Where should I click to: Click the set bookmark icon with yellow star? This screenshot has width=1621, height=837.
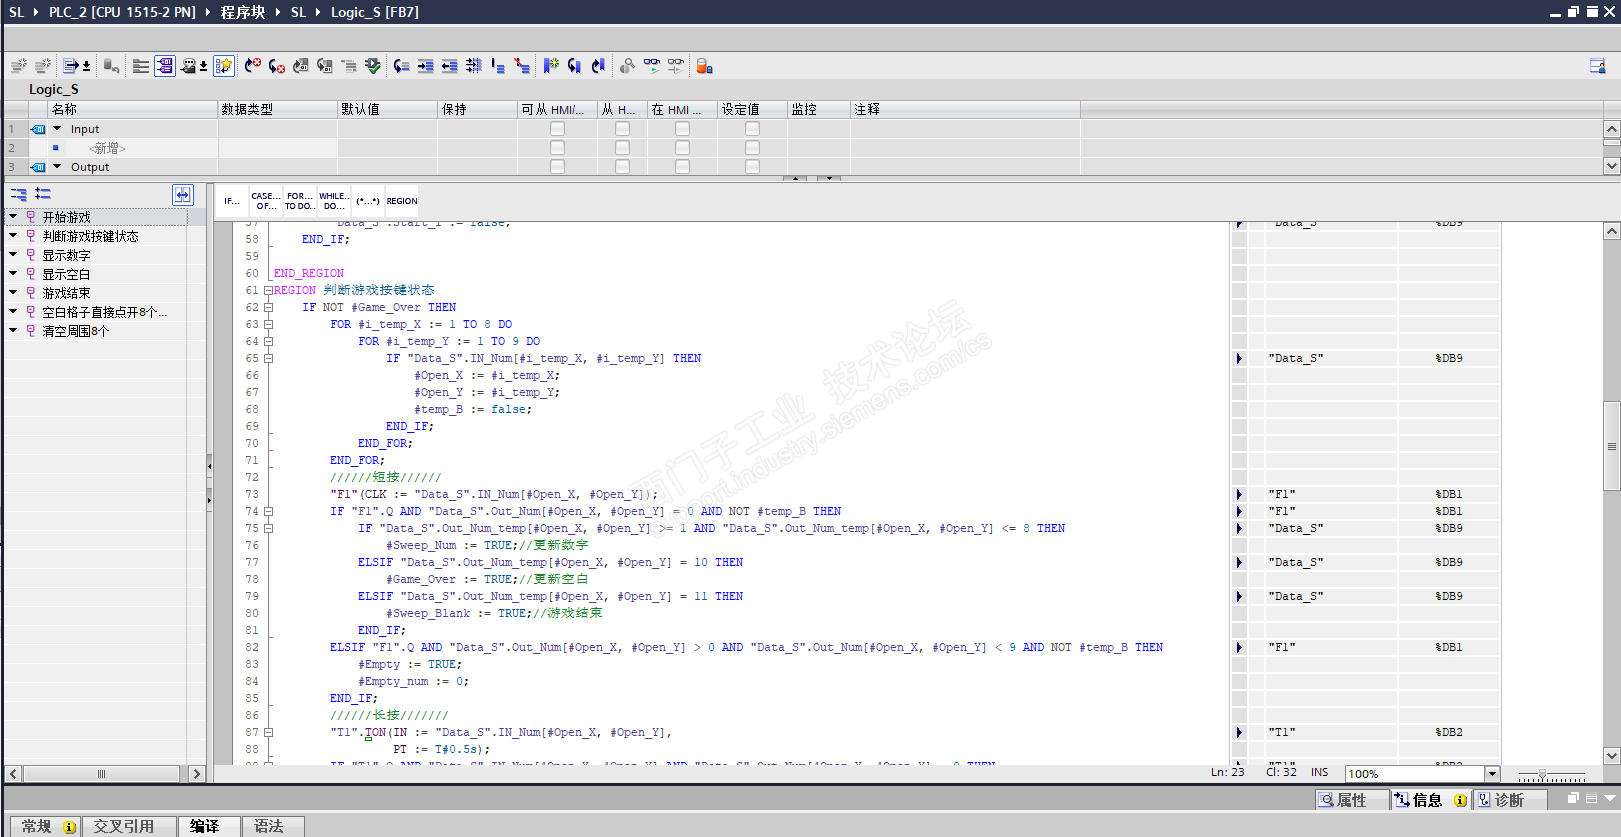click(551, 66)
